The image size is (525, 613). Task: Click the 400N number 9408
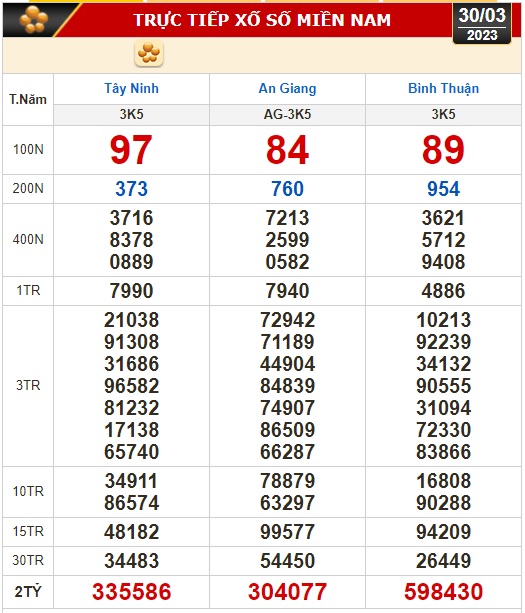click(x=443, y=262)
